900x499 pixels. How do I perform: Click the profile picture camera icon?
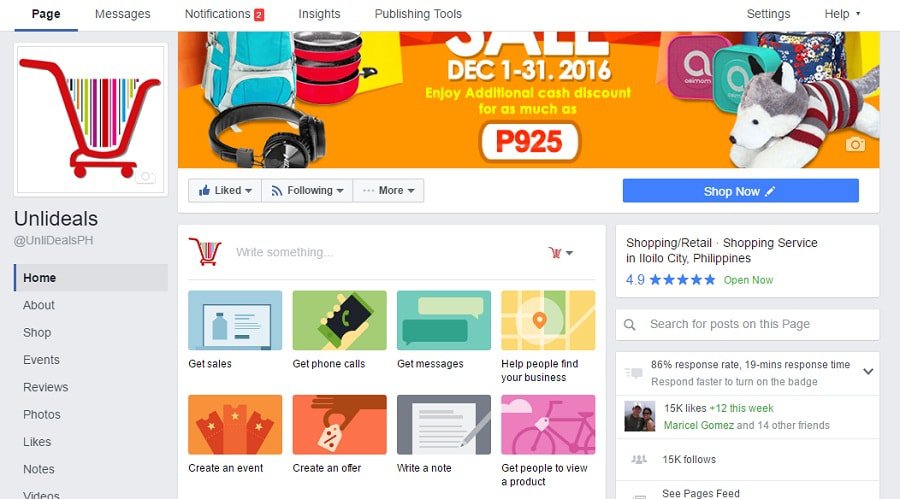point(146,176)
